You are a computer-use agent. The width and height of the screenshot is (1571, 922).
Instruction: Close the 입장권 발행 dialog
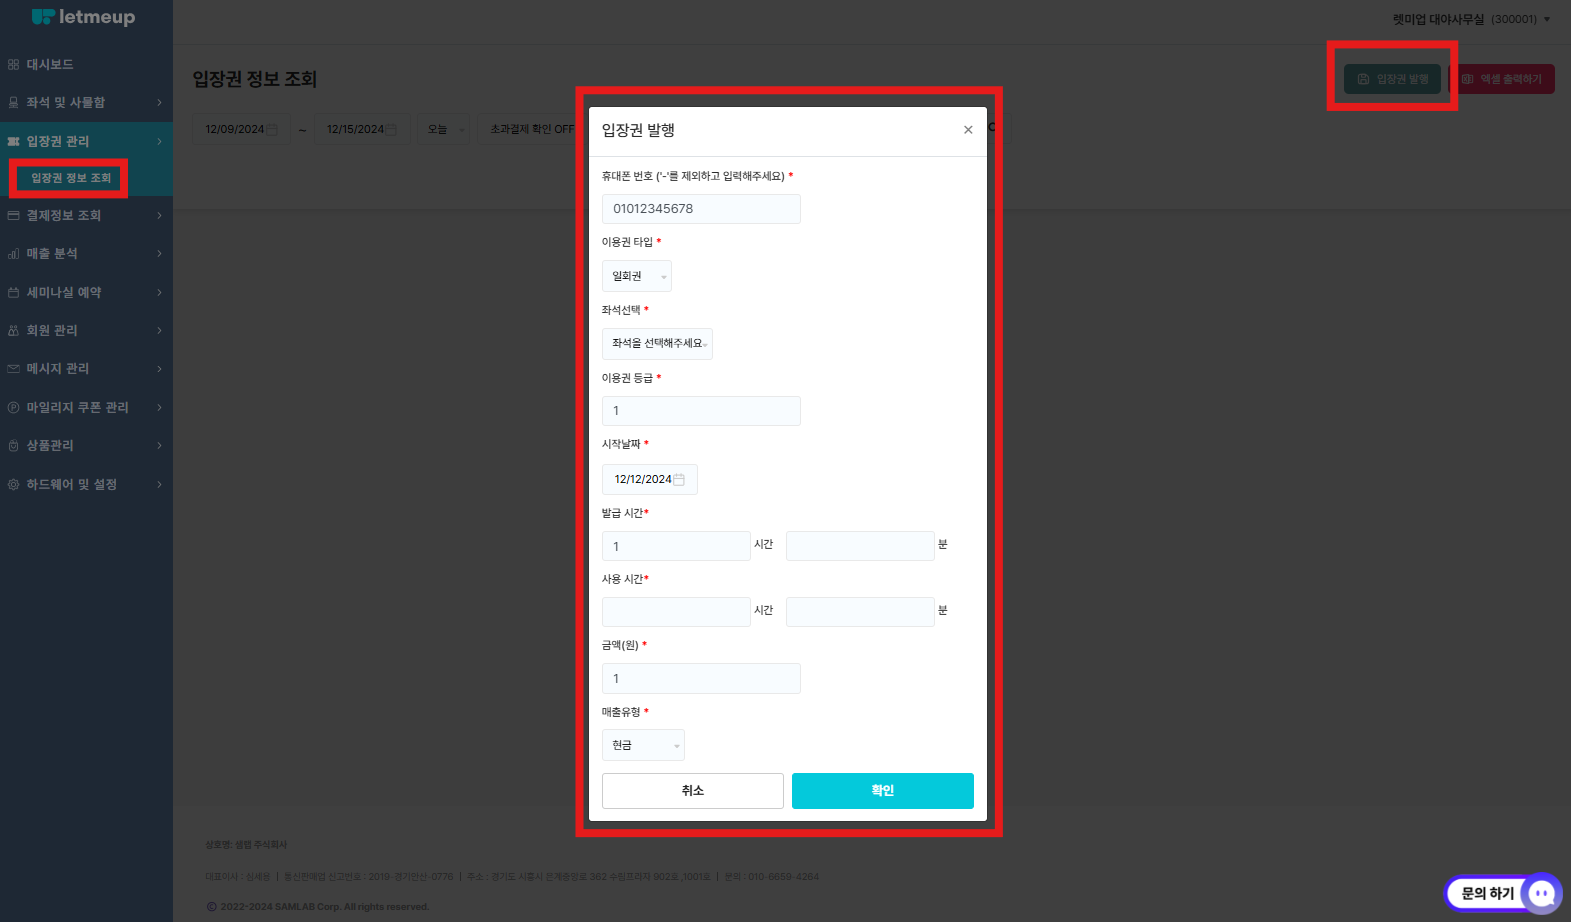pos(968,130)
